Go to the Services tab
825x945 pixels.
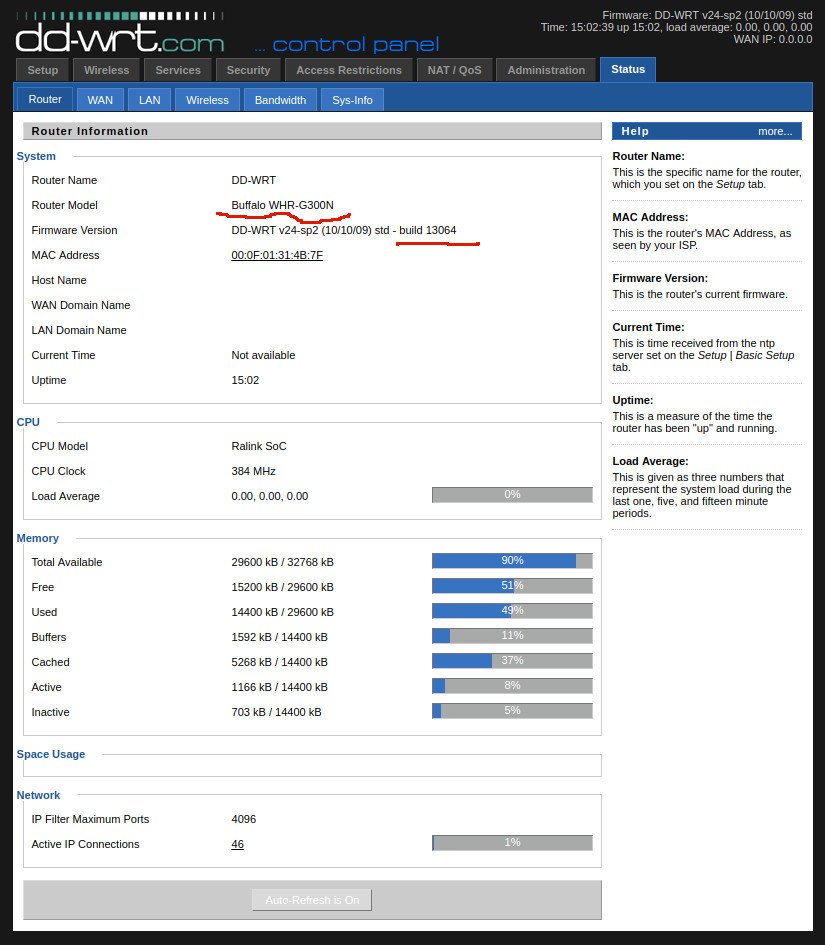tap(178, 70)
